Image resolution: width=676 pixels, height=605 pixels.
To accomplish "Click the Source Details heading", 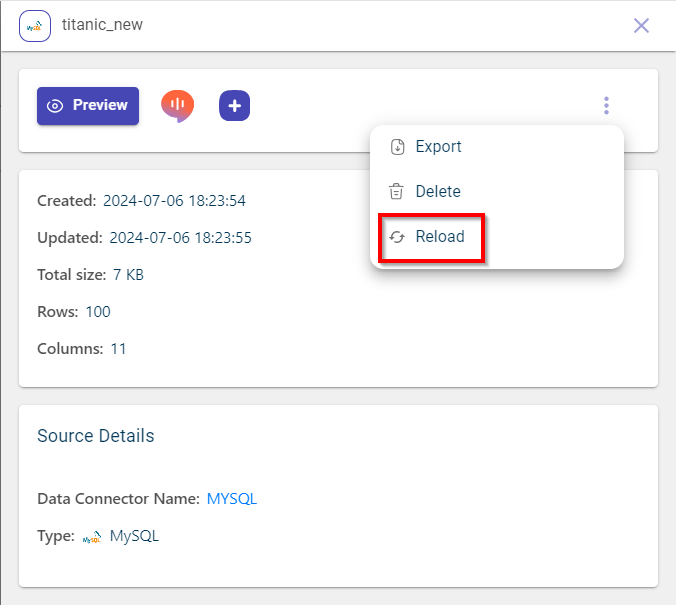I will (x=95, y=436).
